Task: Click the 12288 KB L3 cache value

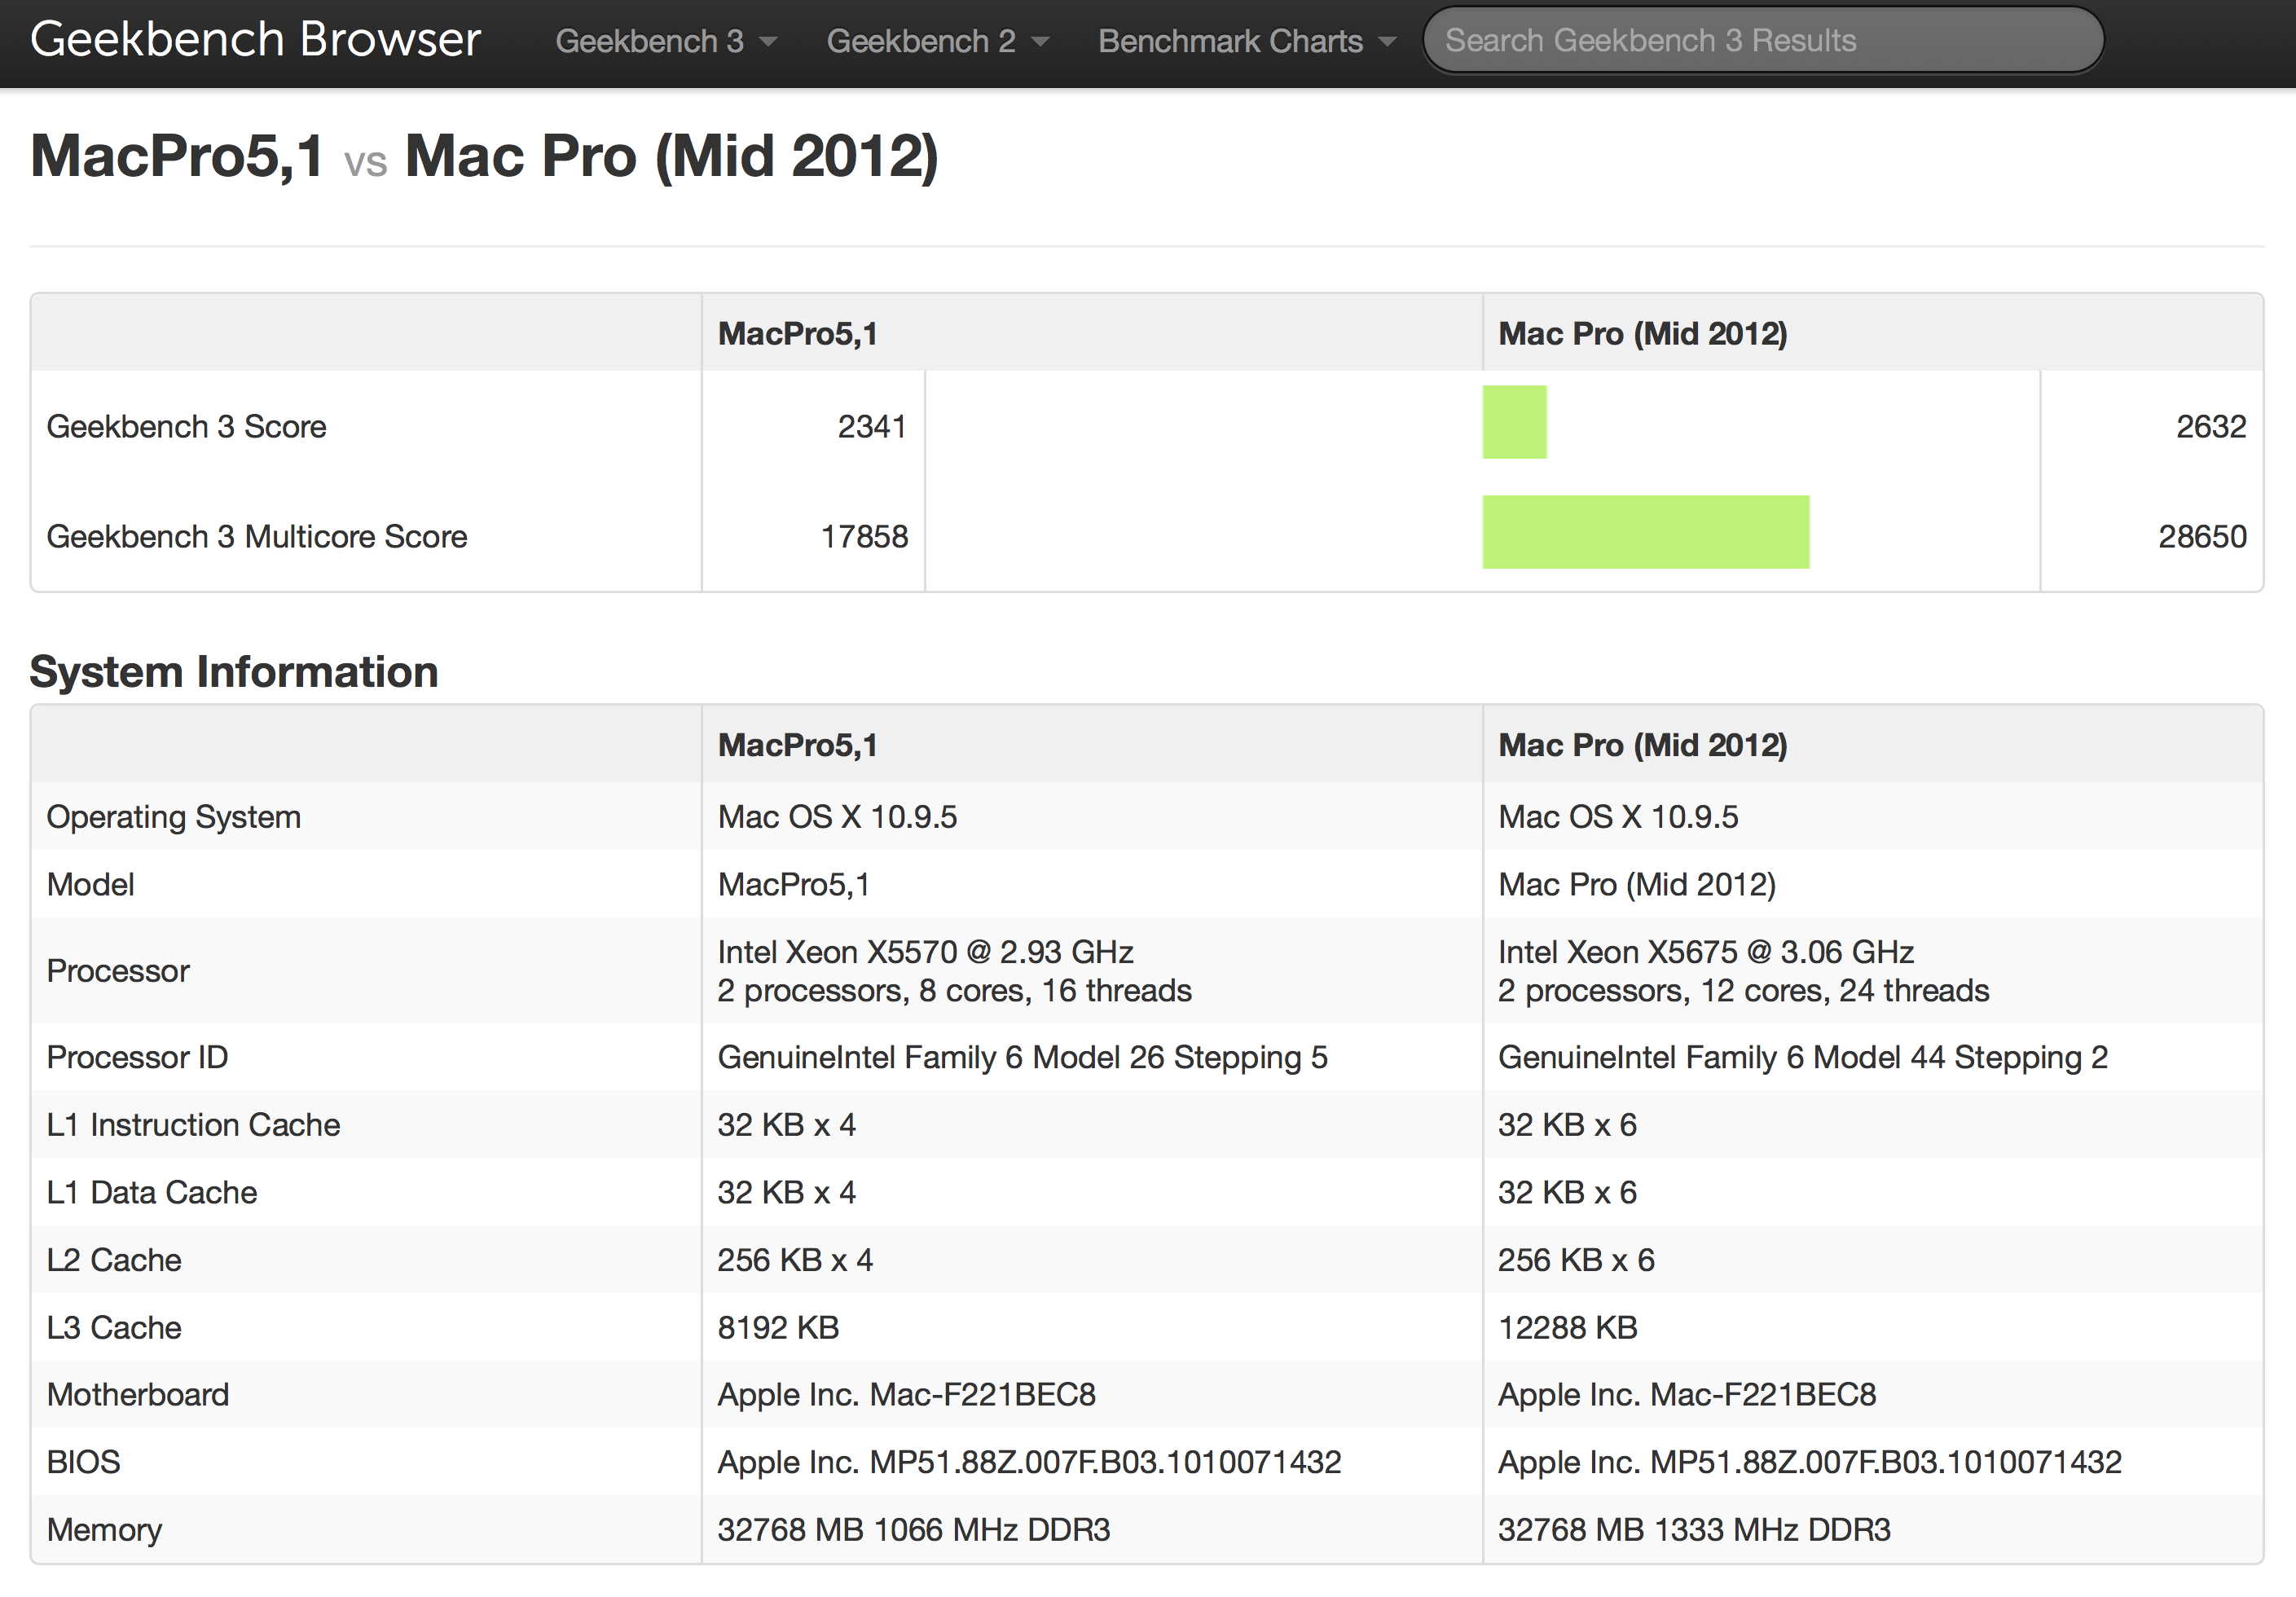Action: click(1567, 1327)
